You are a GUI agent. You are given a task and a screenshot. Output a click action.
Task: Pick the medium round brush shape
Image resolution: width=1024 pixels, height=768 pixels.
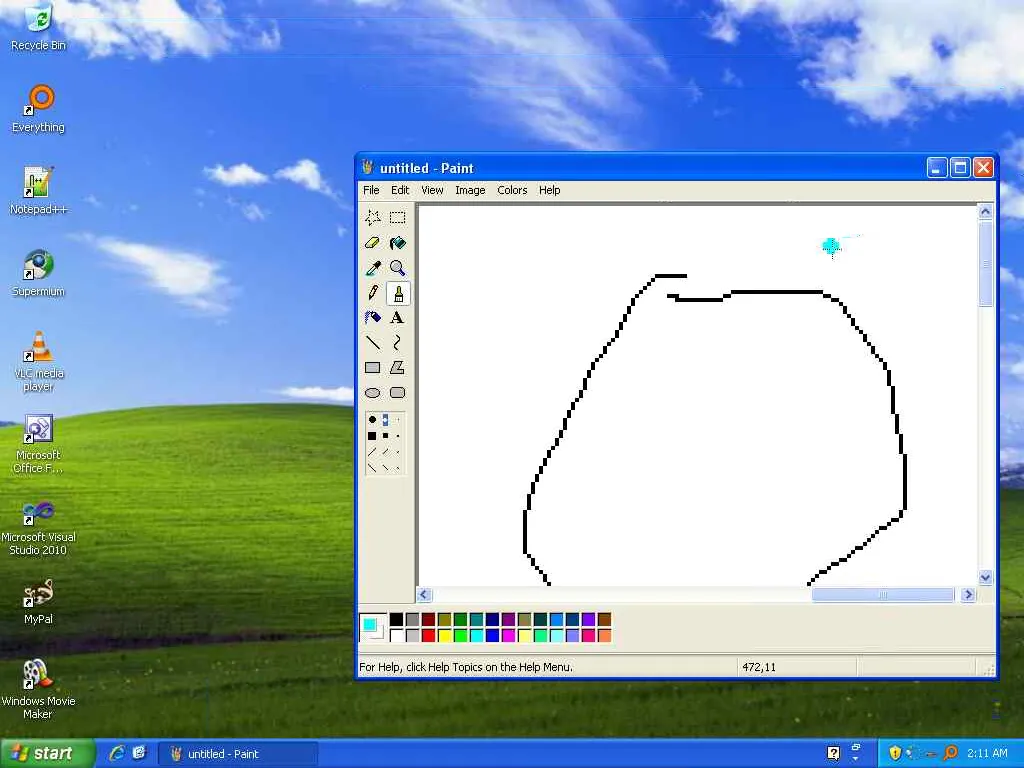(385, 420)
